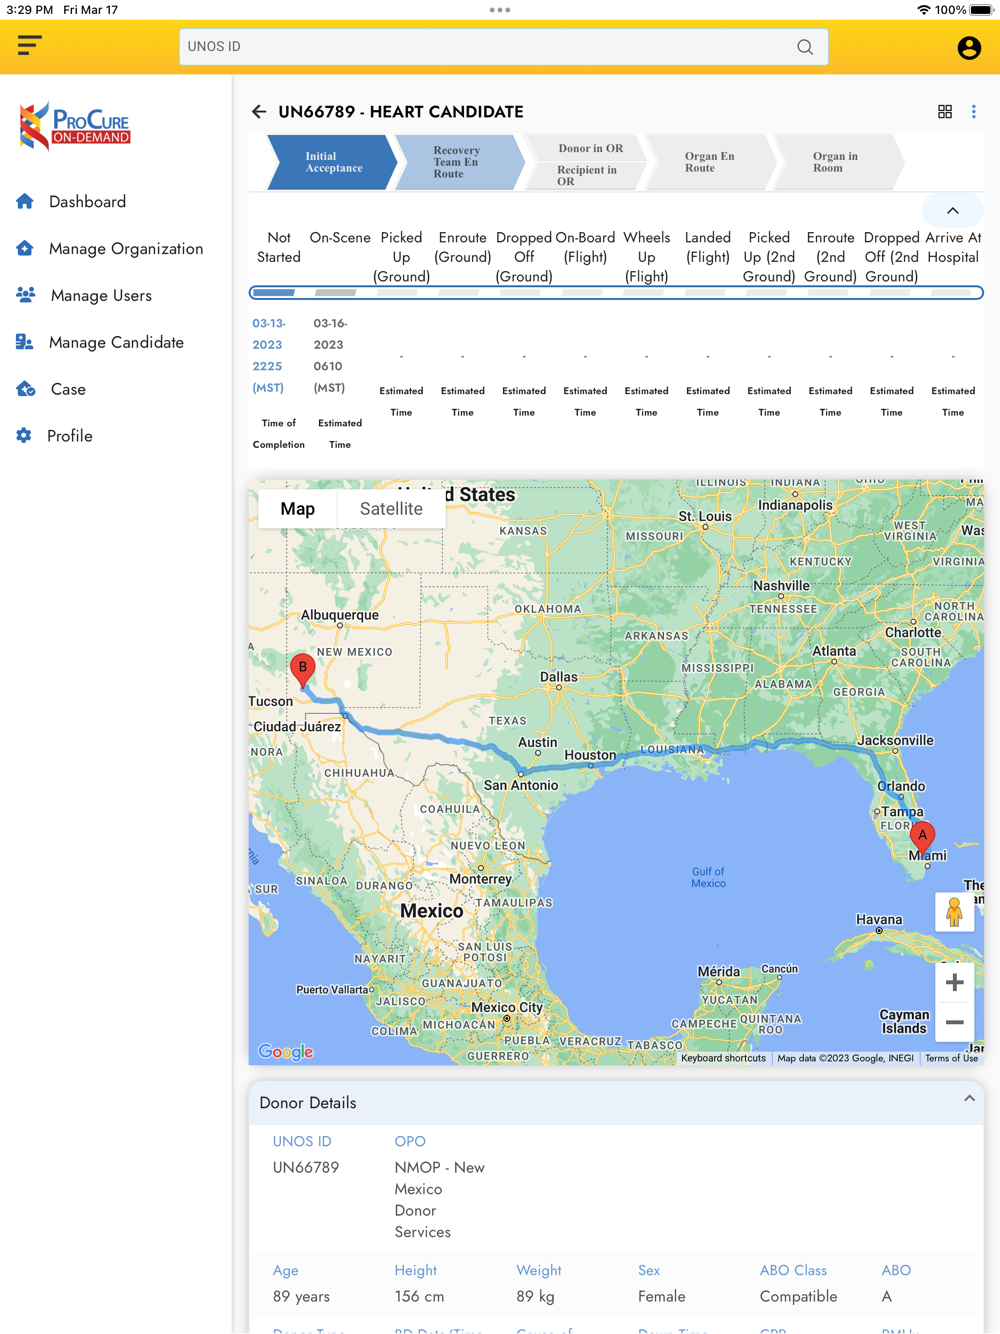Click Arrive At Hospital progress segment

[951, 293]
